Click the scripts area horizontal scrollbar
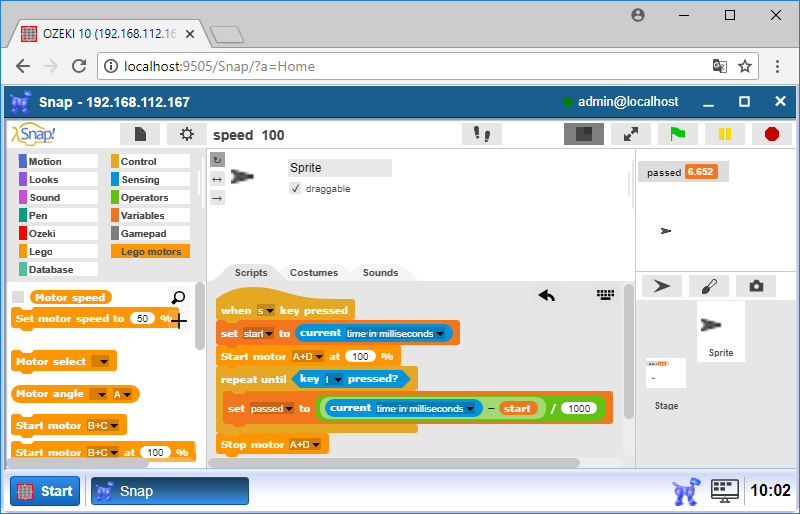Viewport: 800px width, 514px height. tap(394, 462)
